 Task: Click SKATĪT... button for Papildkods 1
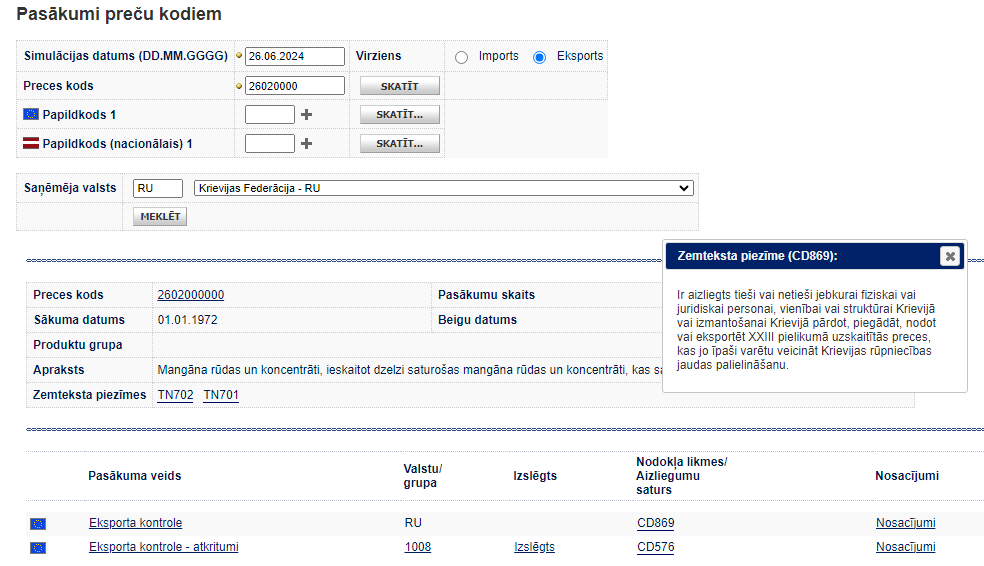(399, 115)
